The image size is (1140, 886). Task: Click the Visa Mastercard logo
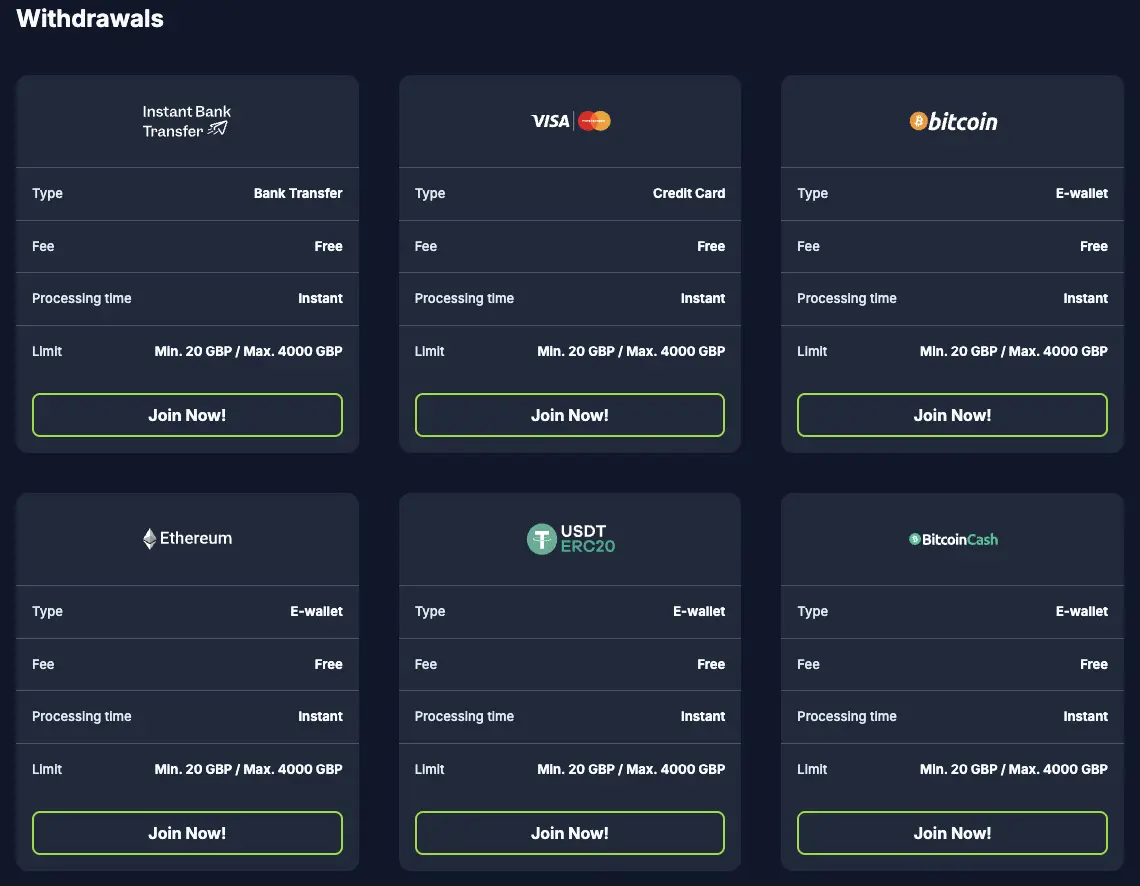point(570,121)
